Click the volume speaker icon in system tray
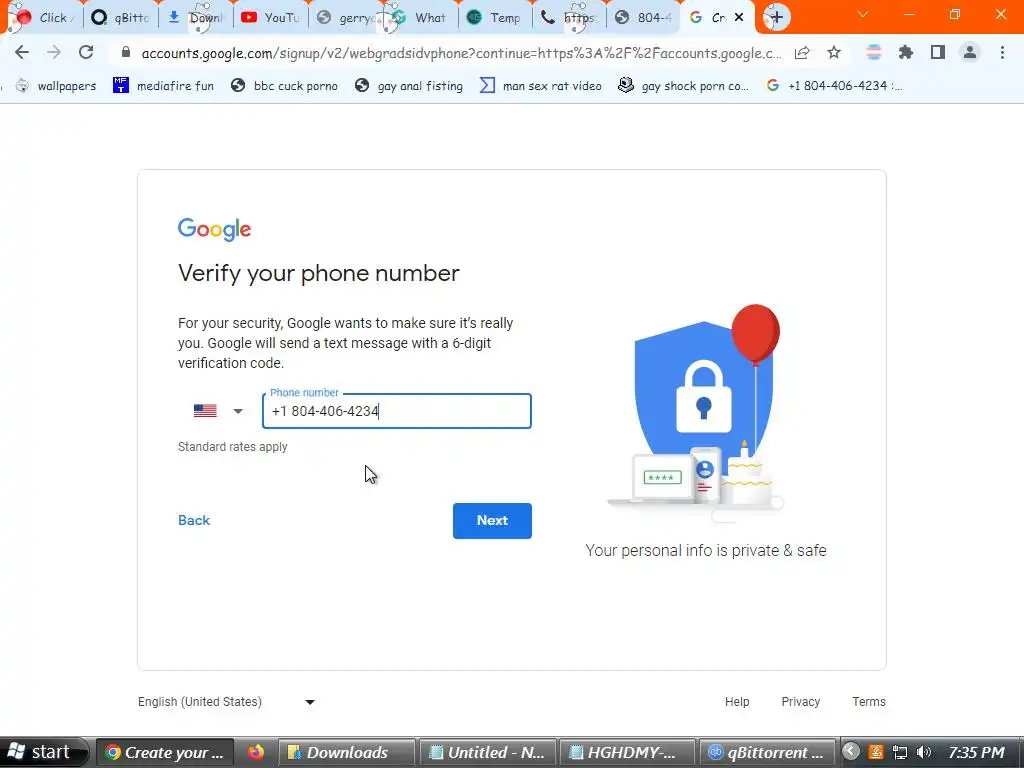Screen dimensions: 1024x768 [923, 752]
